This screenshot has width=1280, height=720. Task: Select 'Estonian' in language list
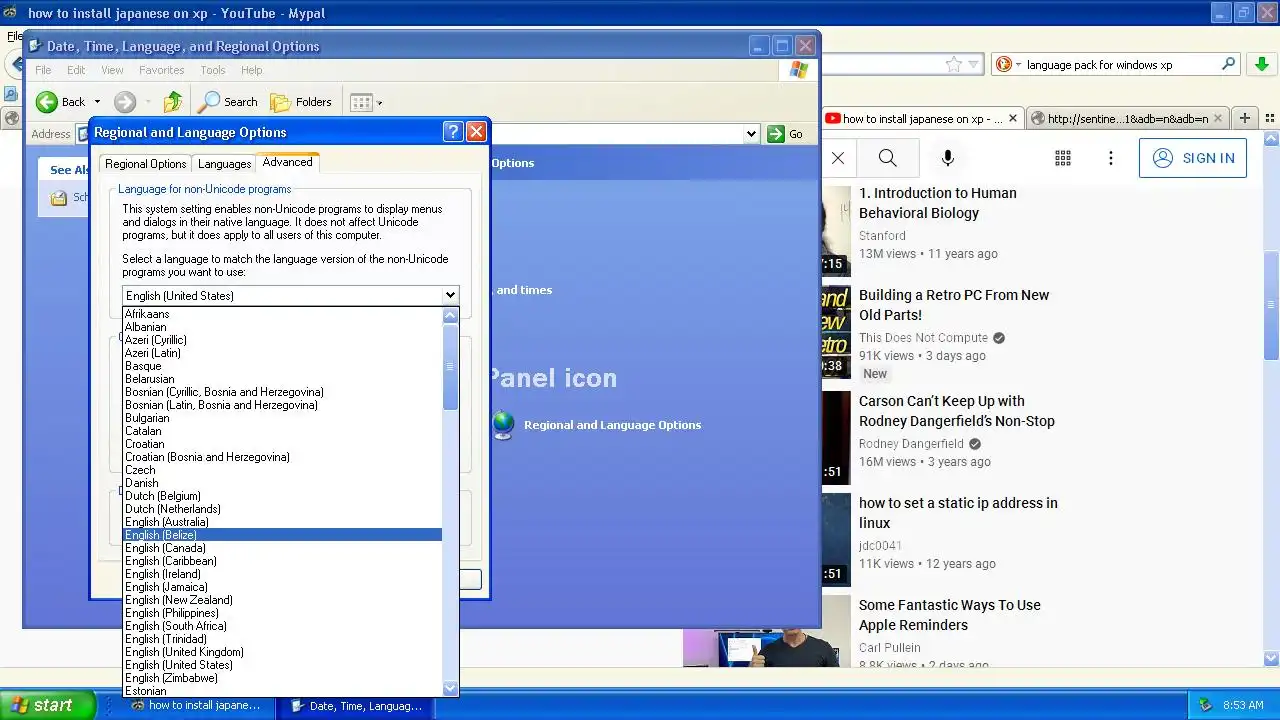click(282, 691)
